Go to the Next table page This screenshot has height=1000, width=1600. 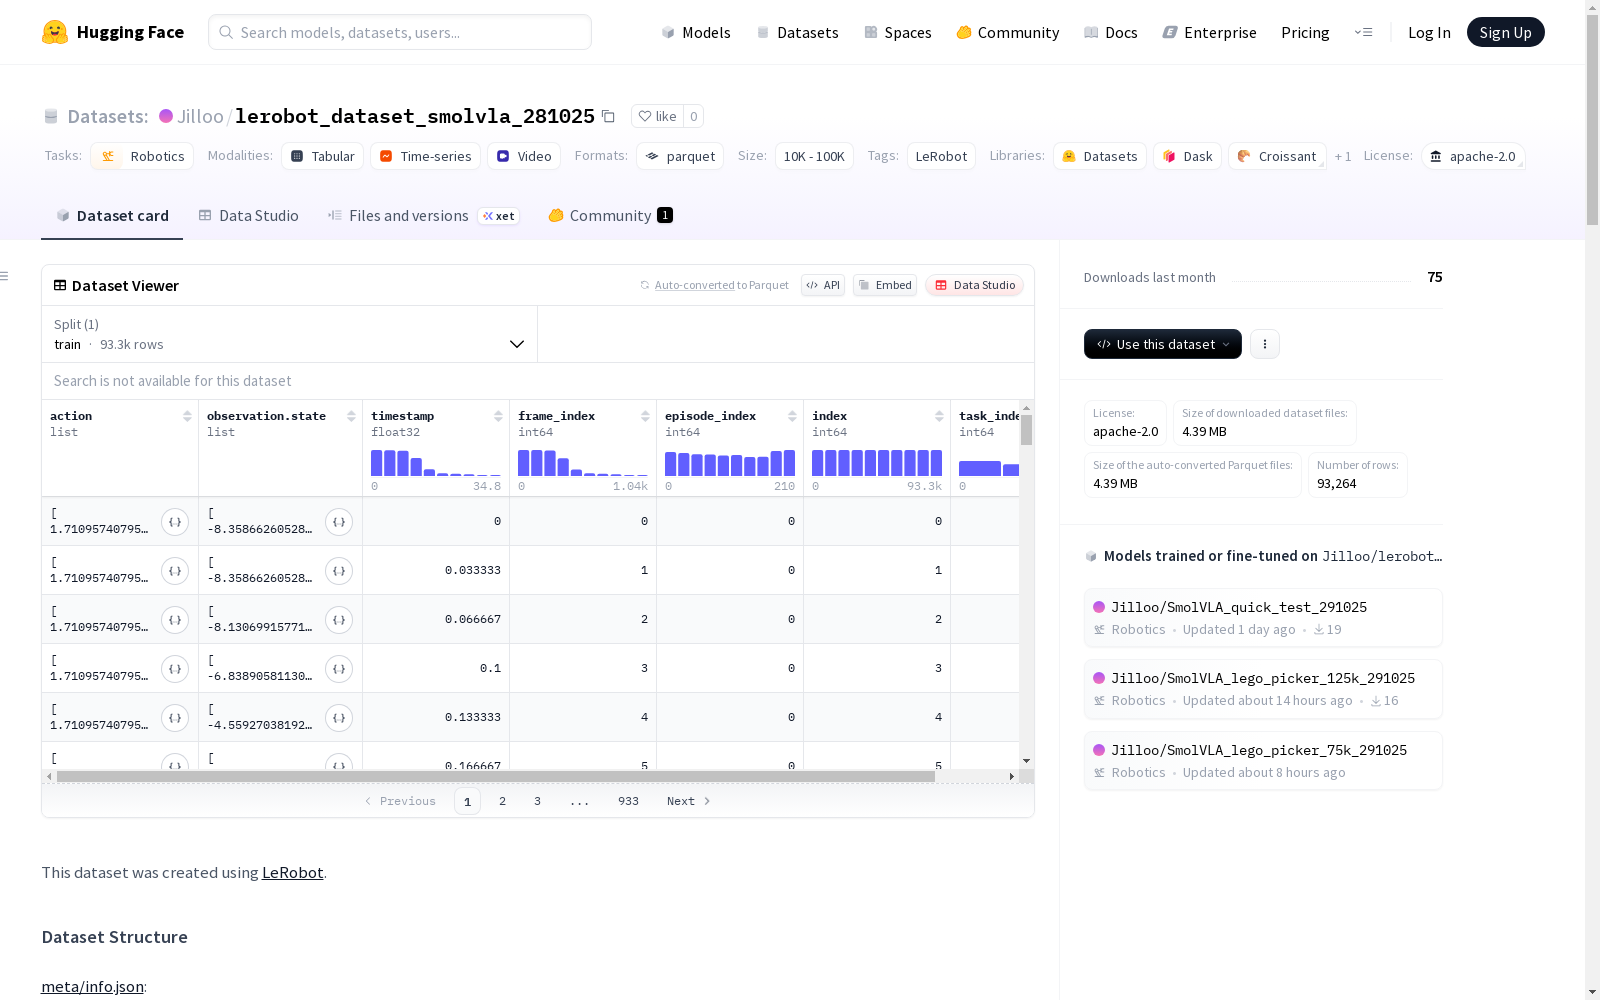coord(689,801)
